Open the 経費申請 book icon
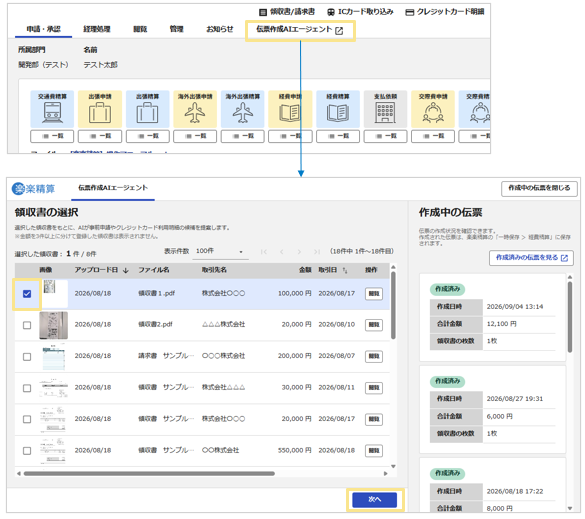585x519 pixels. tap(290, 109)
